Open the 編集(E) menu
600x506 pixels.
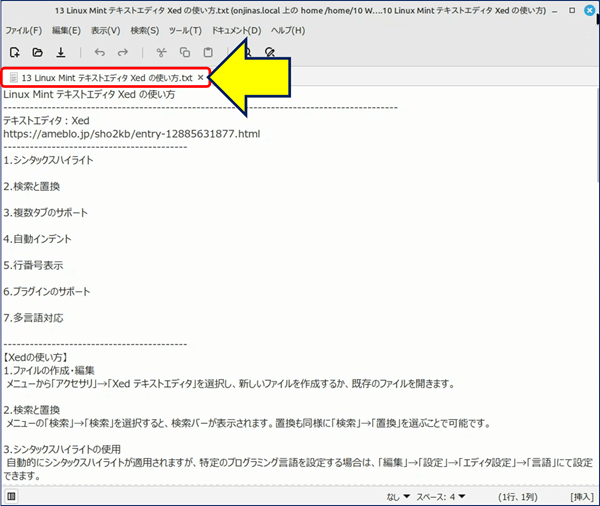point(66,31)
